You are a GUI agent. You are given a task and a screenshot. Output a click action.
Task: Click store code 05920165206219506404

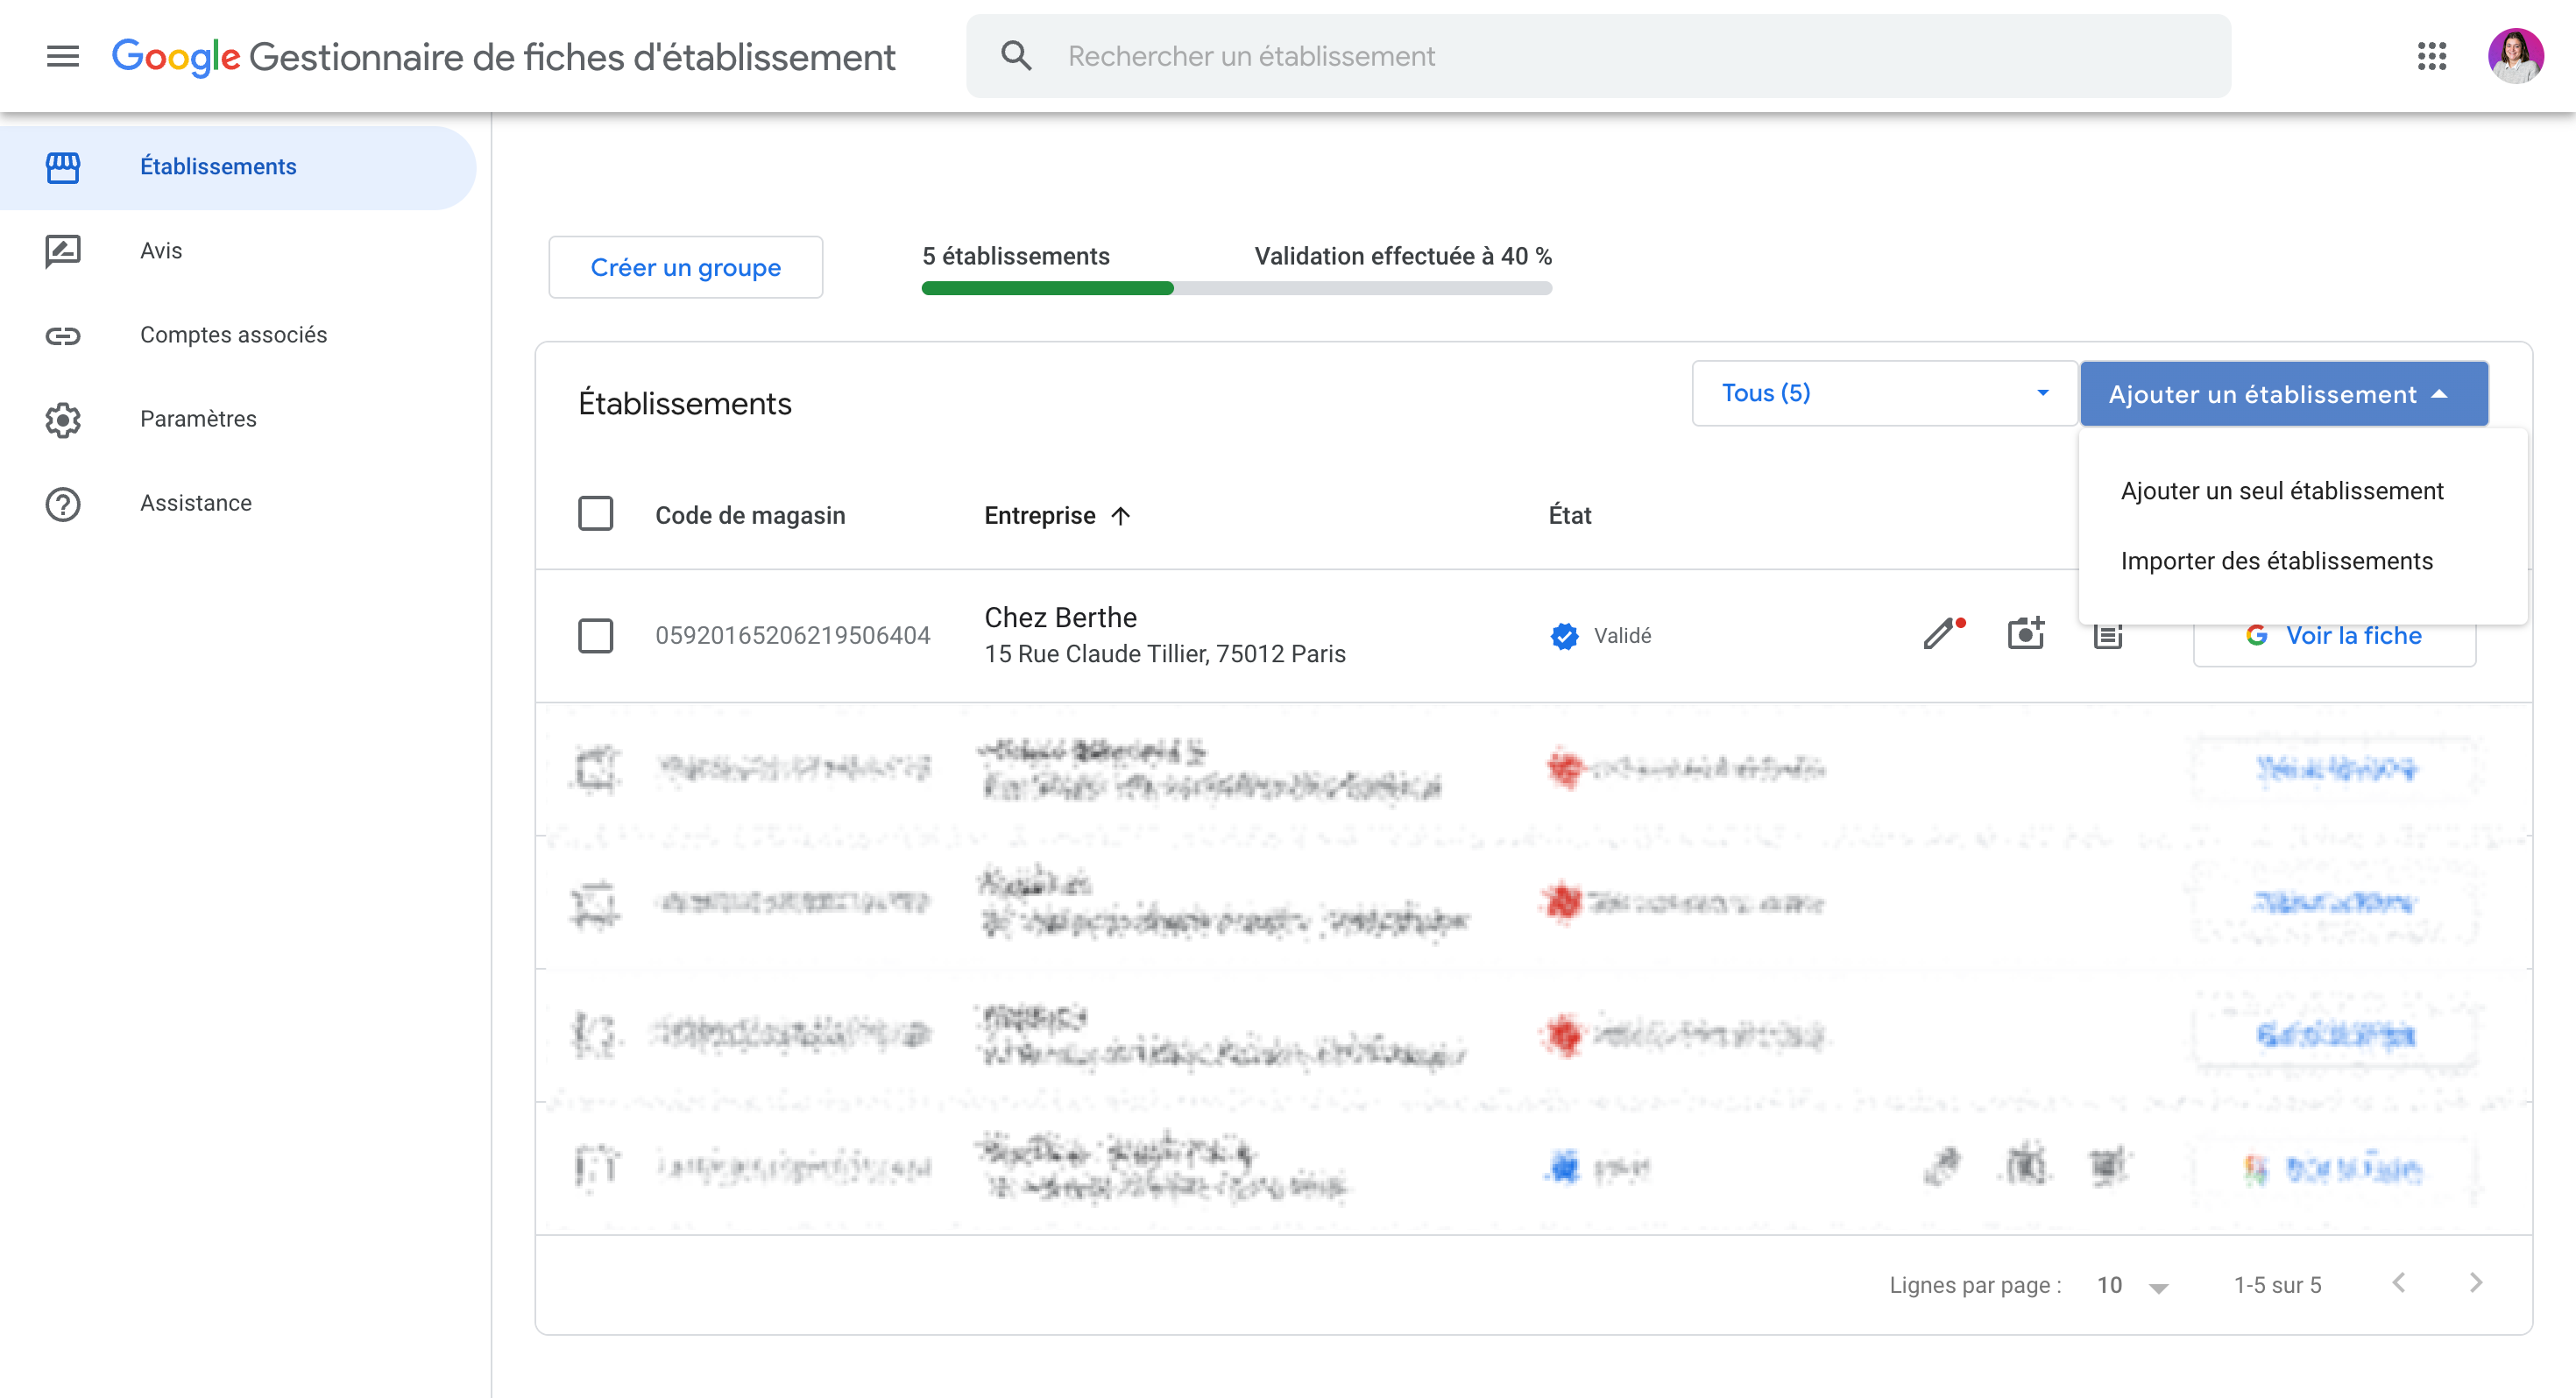792,636
